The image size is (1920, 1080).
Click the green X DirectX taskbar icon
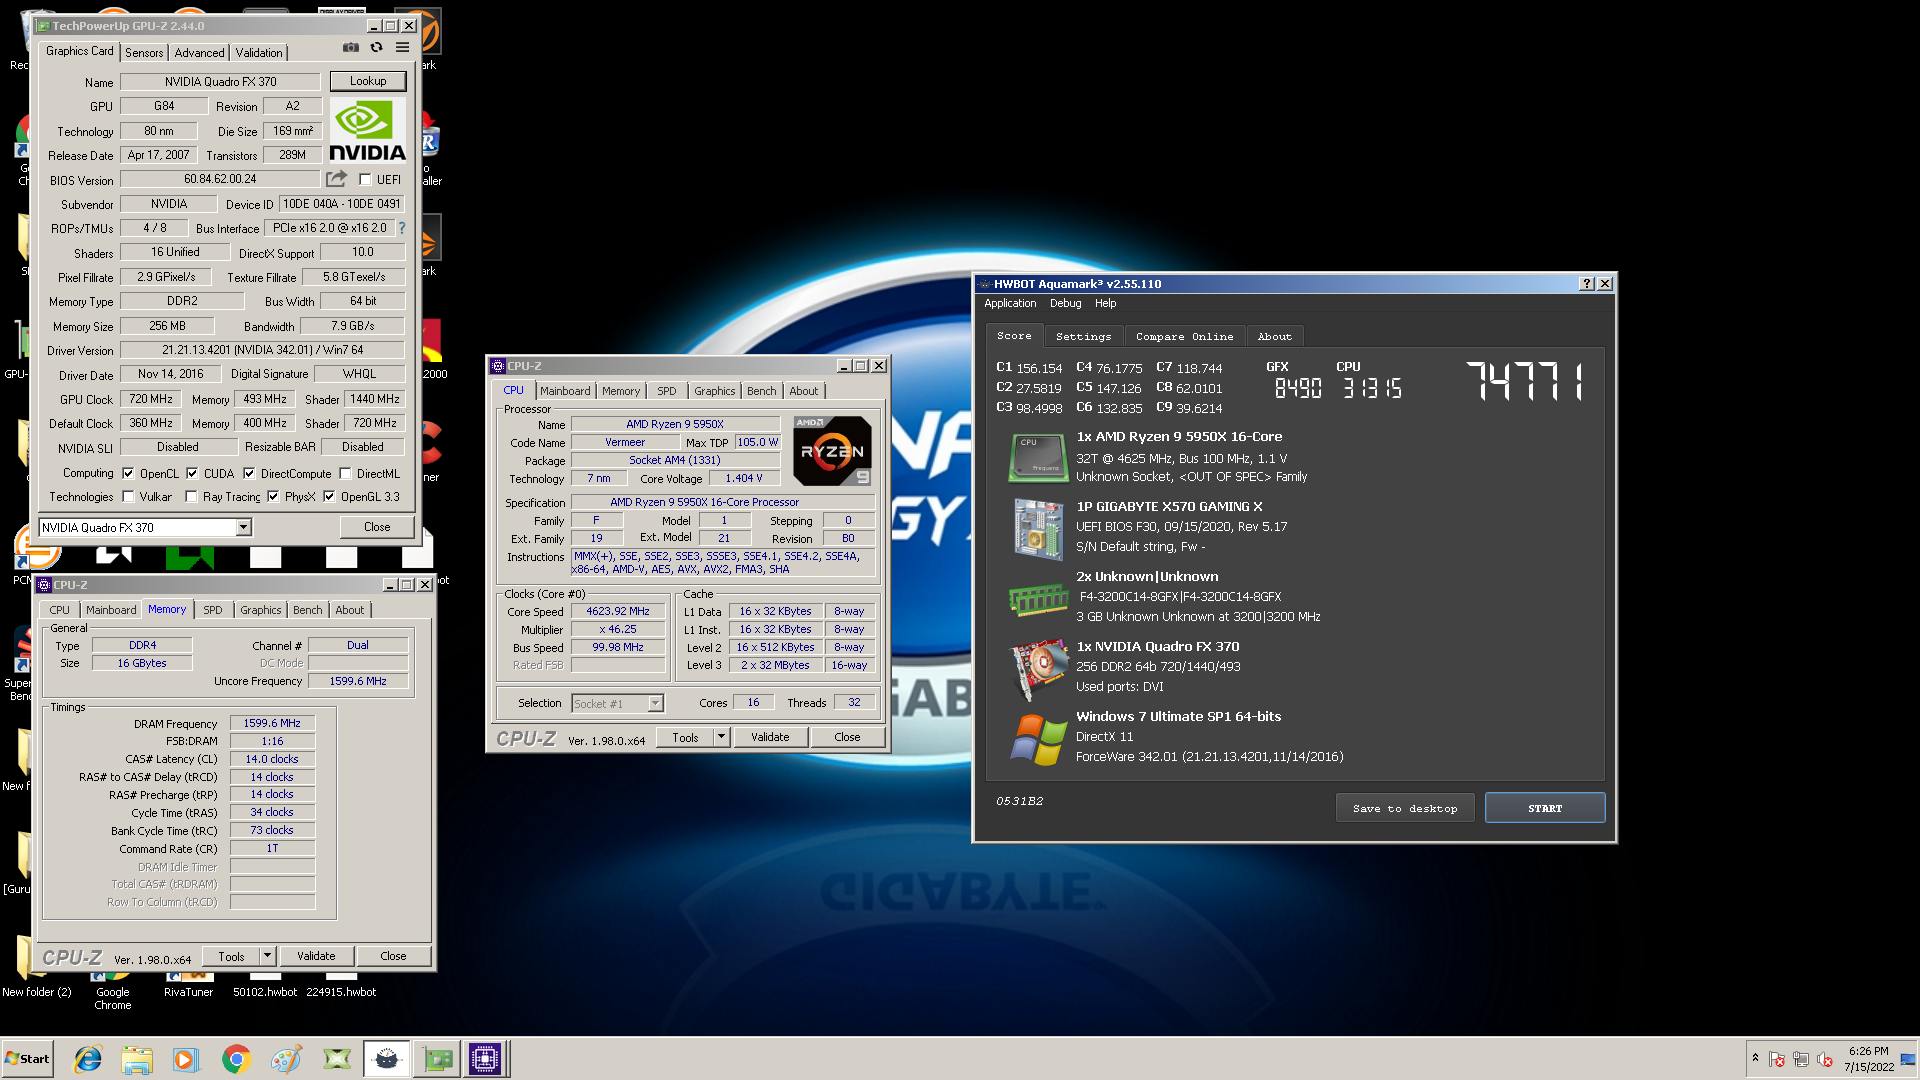[337, 1059]
